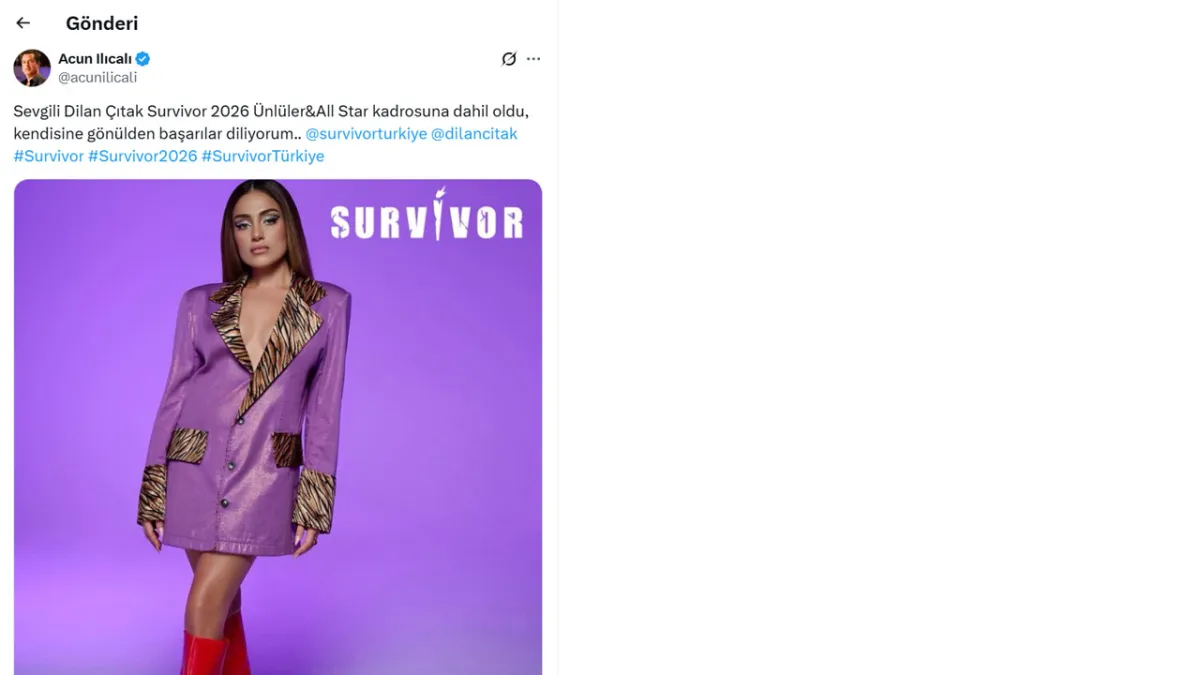Open Acun Ilıcalı's profile avatar
The width and height of the screenshot is (1200, 675).
coord(32,68)
